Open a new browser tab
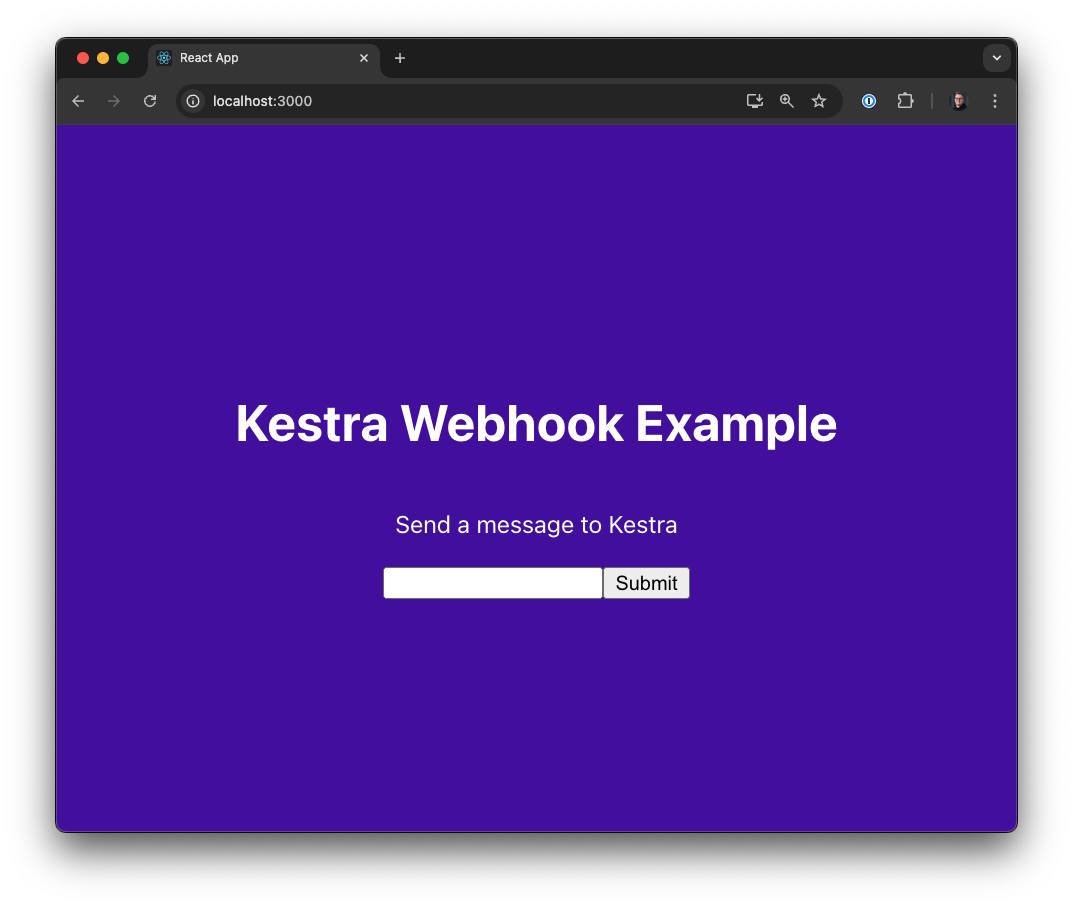Viewport: 1073px width, 906px height. 400,58
